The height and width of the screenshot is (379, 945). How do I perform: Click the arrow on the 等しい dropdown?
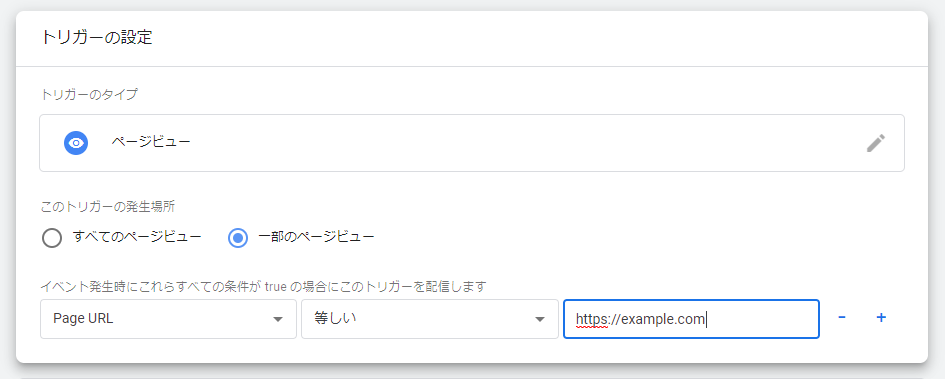click(540, 319)
